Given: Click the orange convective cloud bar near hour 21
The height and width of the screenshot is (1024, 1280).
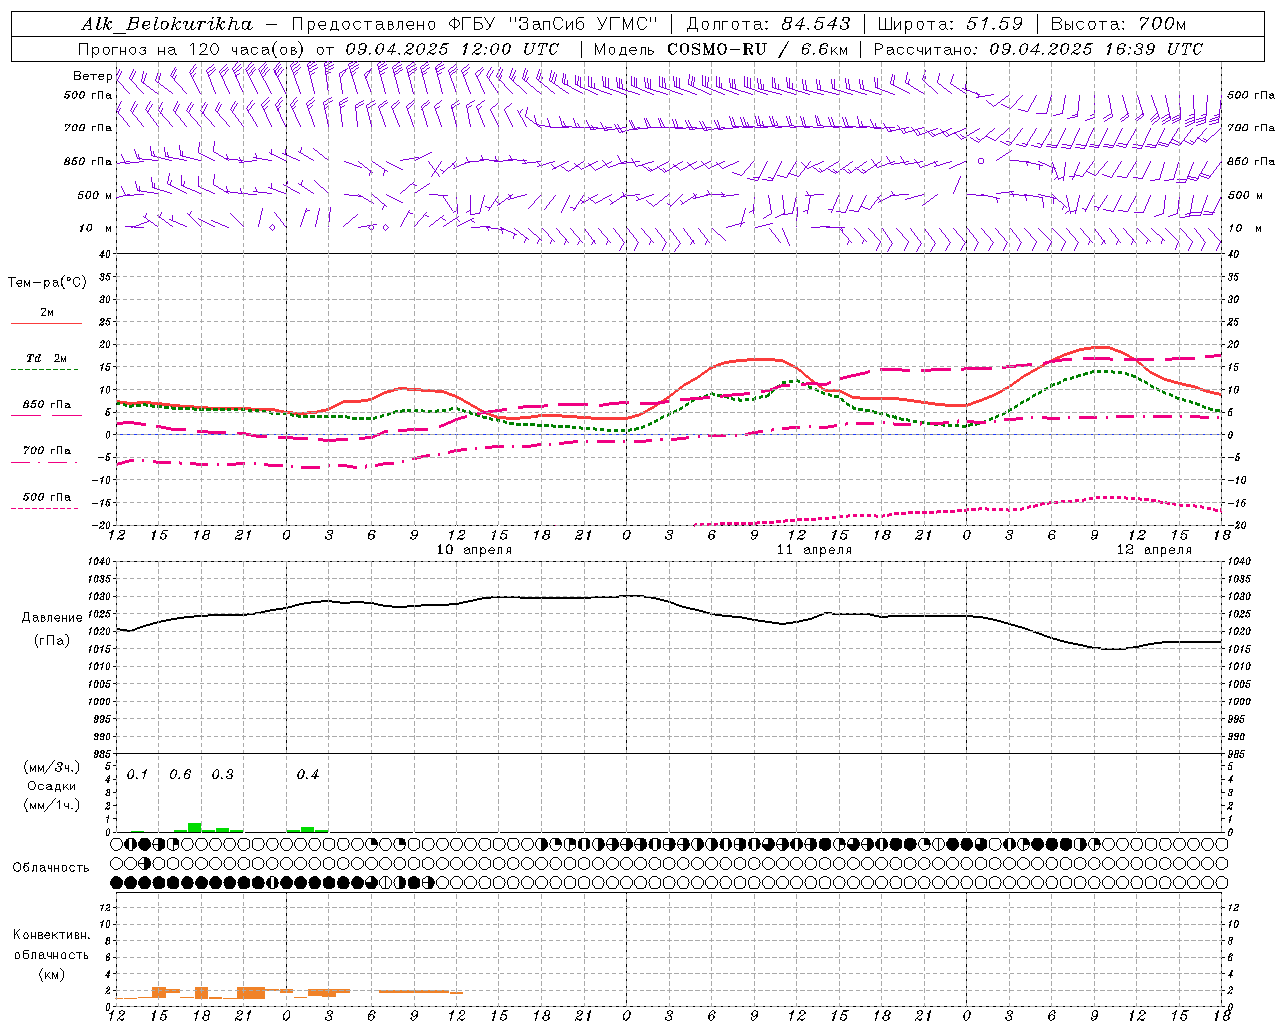Looking at the screenshot, I should [x=251, y=992].
